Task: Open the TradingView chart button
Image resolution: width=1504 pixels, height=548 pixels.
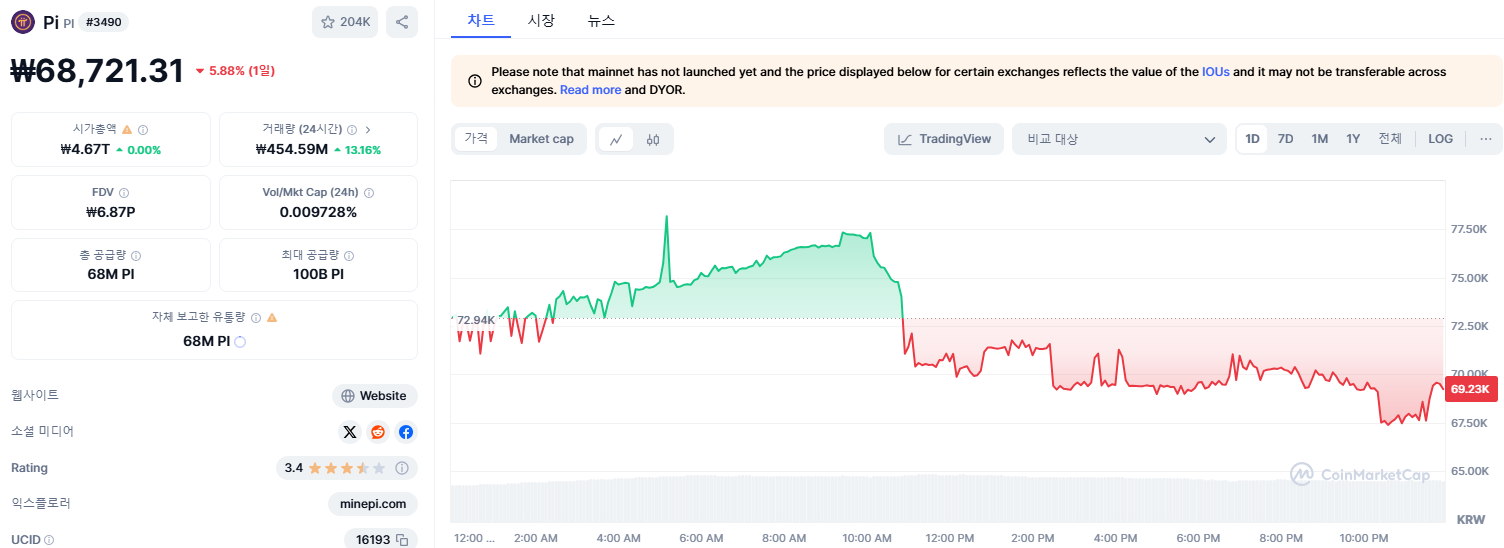Action: pos(944,139)
